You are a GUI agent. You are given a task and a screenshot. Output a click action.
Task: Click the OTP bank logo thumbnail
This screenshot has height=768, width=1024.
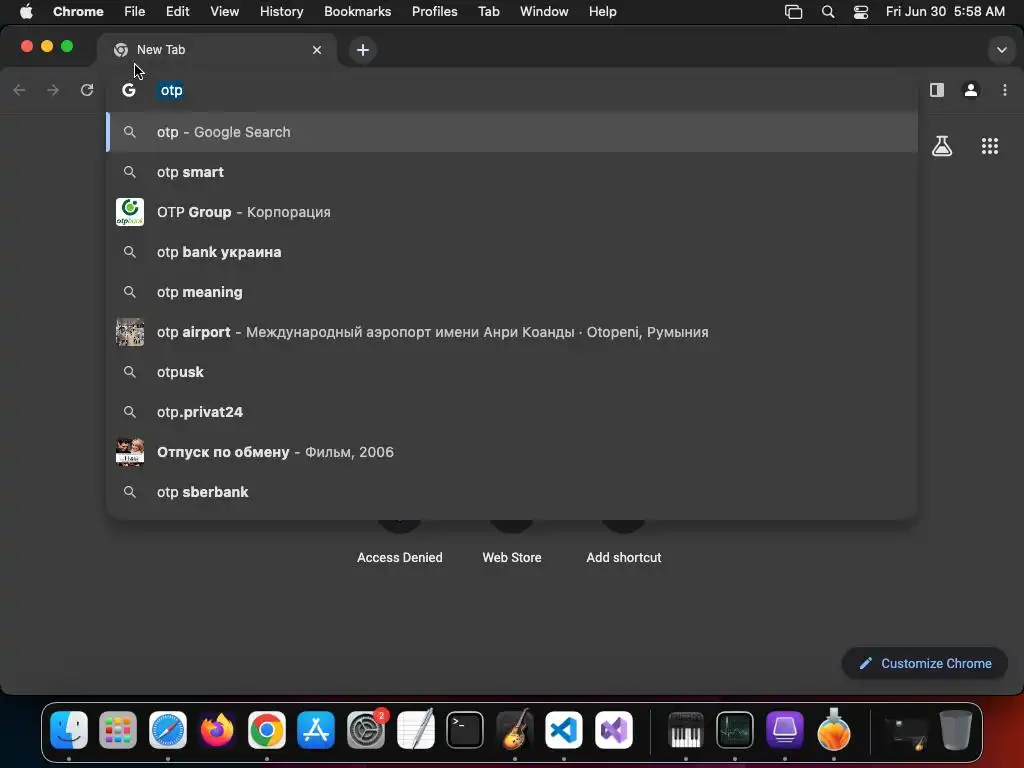pos(130,212)
